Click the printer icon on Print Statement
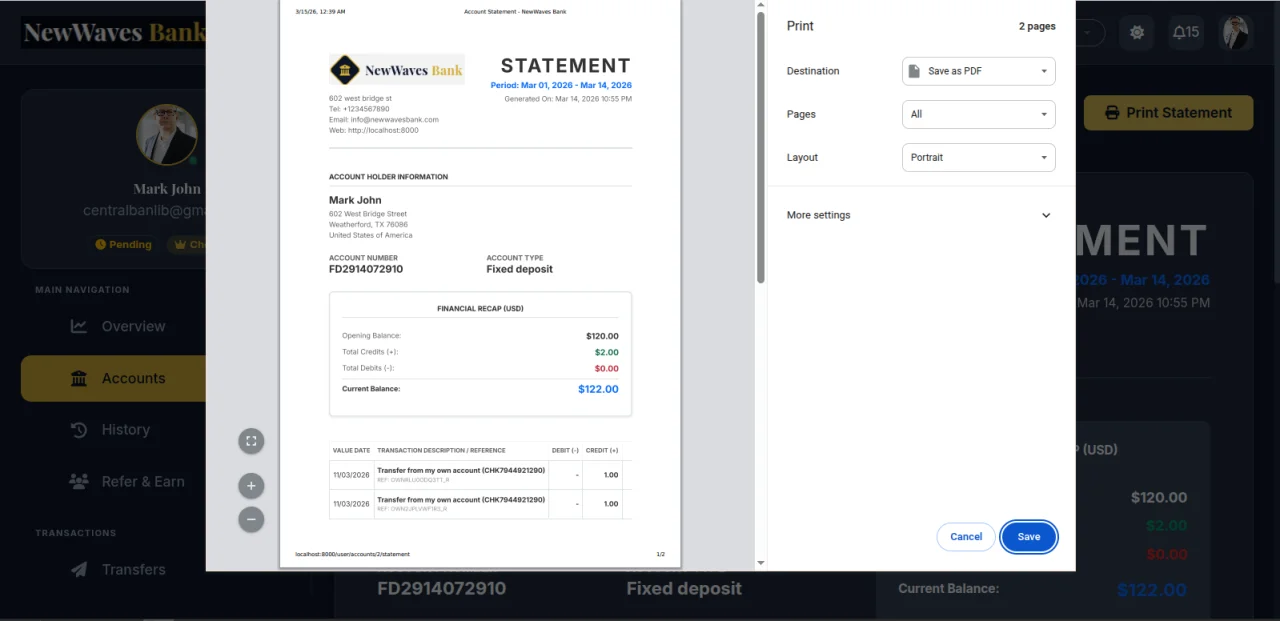The height and width of the screenshot is (621, 1280). (x=1112, y=113)
